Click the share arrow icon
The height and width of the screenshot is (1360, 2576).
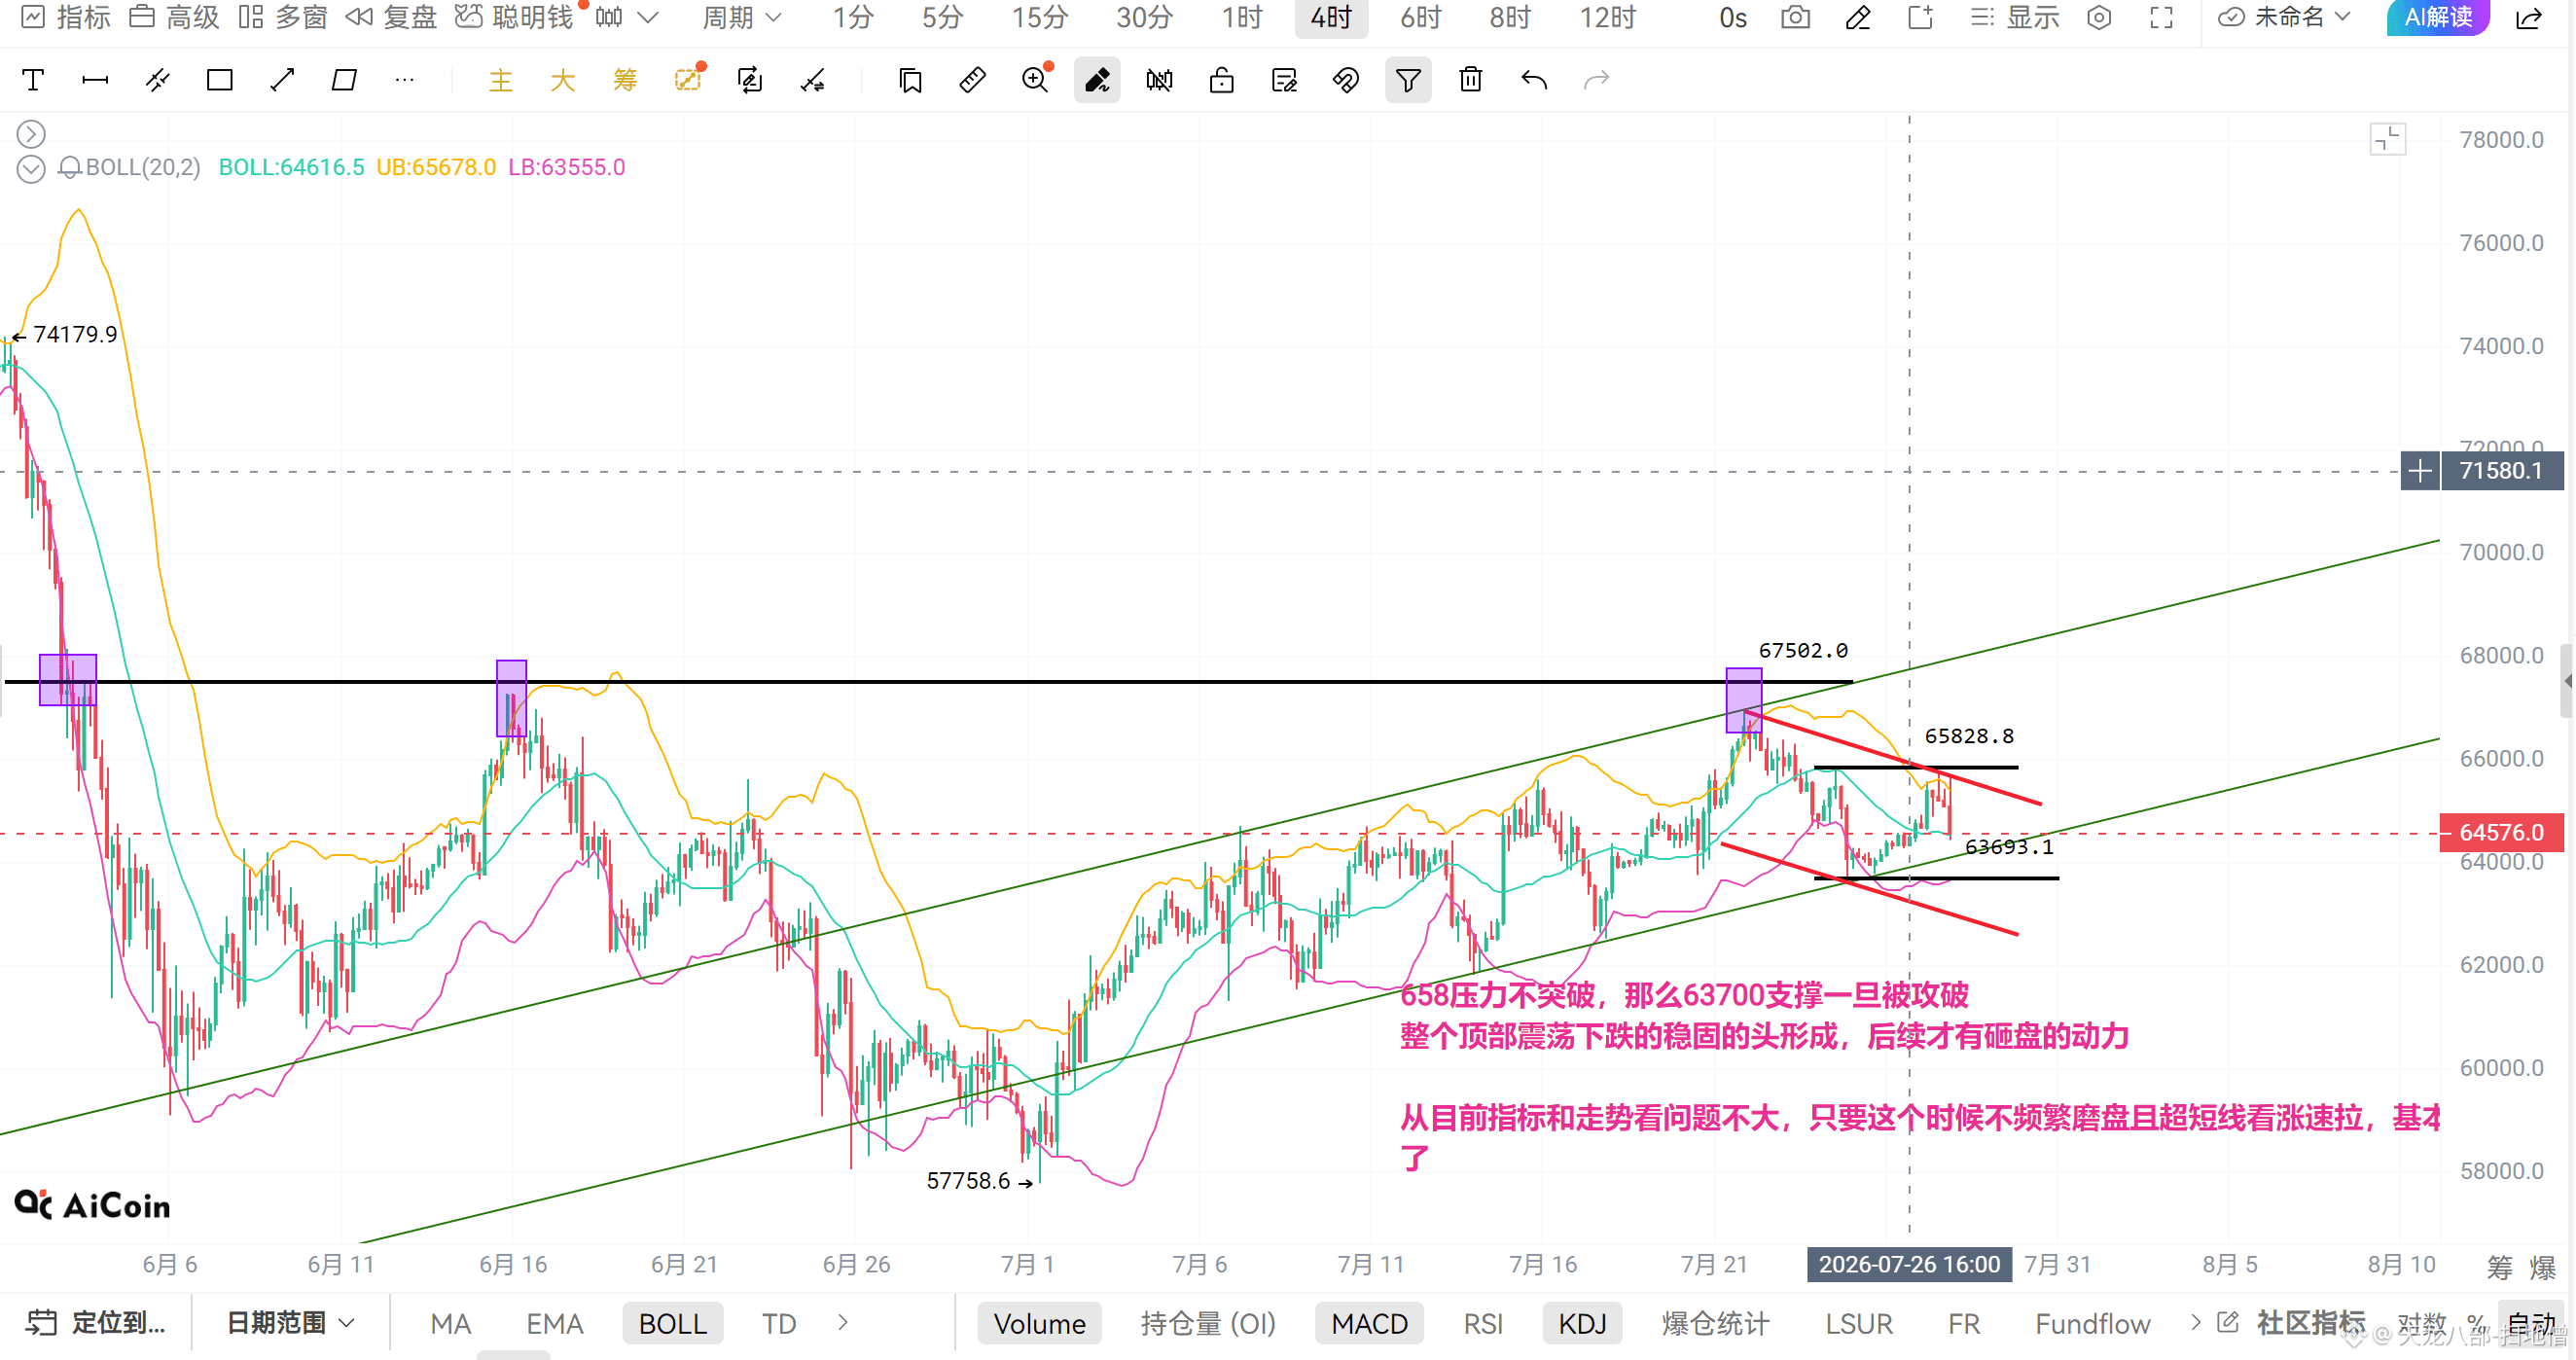(x=2529, y=18)
